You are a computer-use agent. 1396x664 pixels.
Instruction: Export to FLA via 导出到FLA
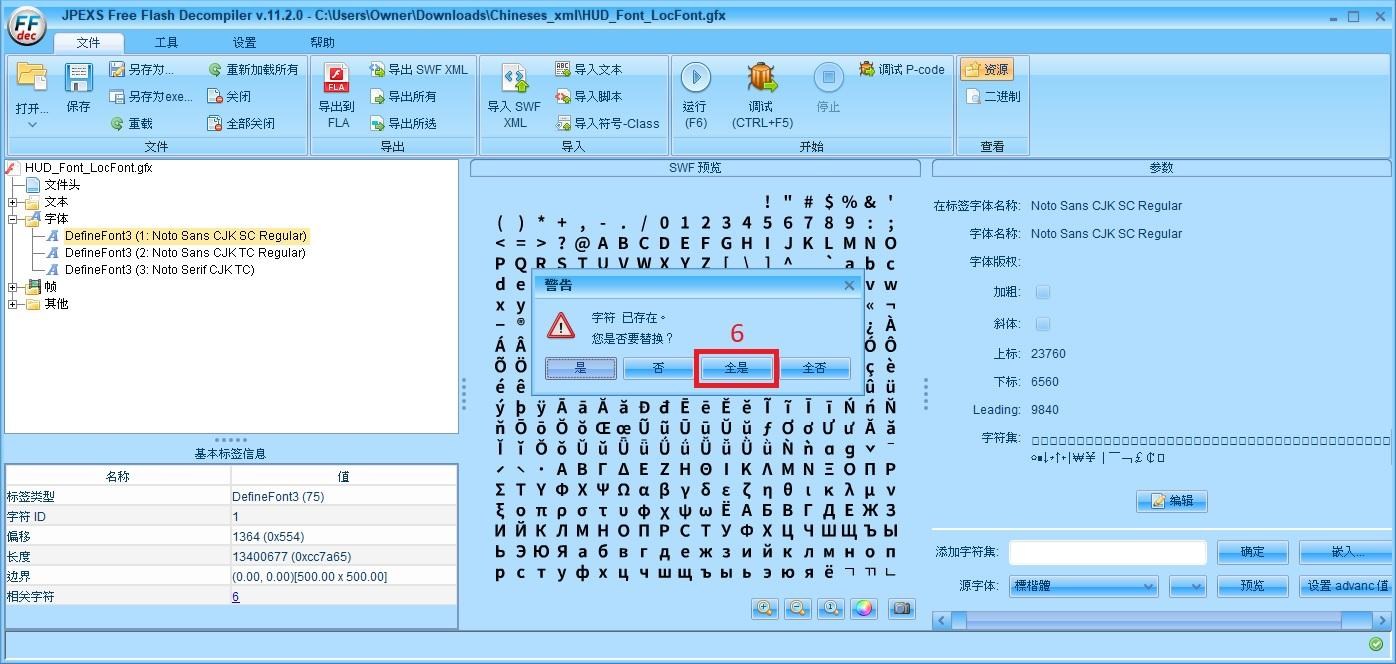337,96
